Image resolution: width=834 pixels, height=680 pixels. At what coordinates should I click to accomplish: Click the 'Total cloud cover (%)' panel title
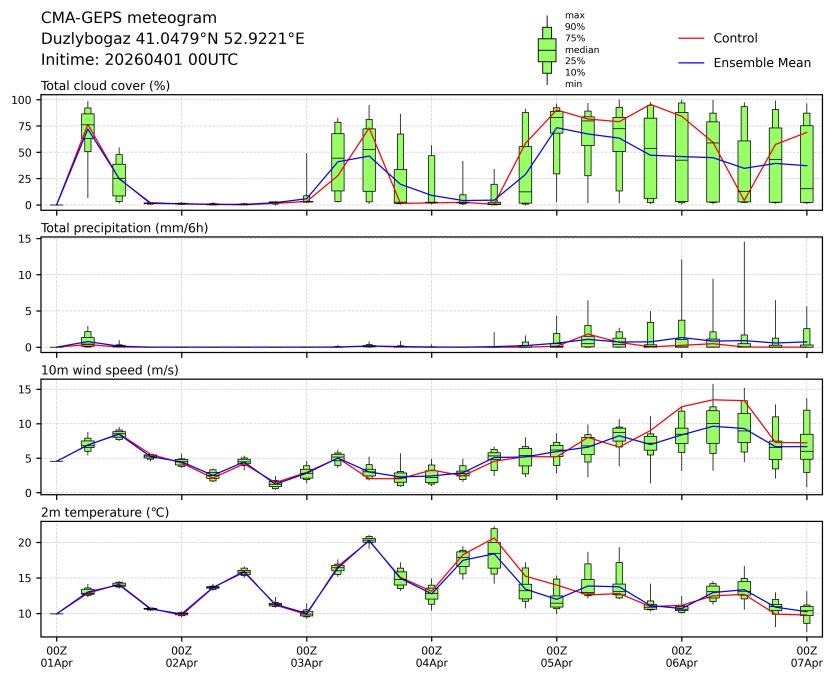click(x=105, y=86)
